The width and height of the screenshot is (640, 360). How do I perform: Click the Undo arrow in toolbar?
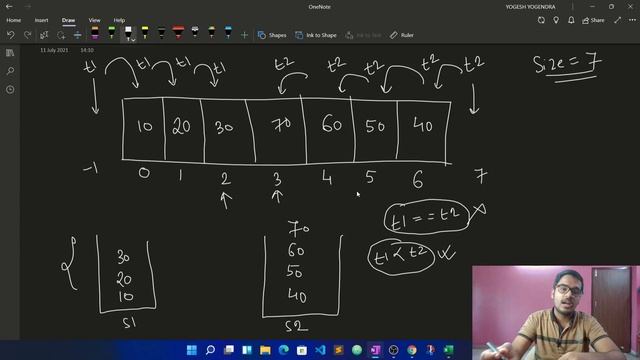coord(11,35)
